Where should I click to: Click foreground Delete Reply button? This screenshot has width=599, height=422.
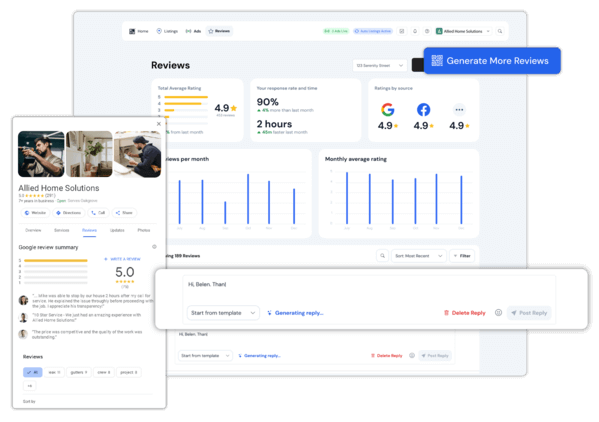pos(465,313)
